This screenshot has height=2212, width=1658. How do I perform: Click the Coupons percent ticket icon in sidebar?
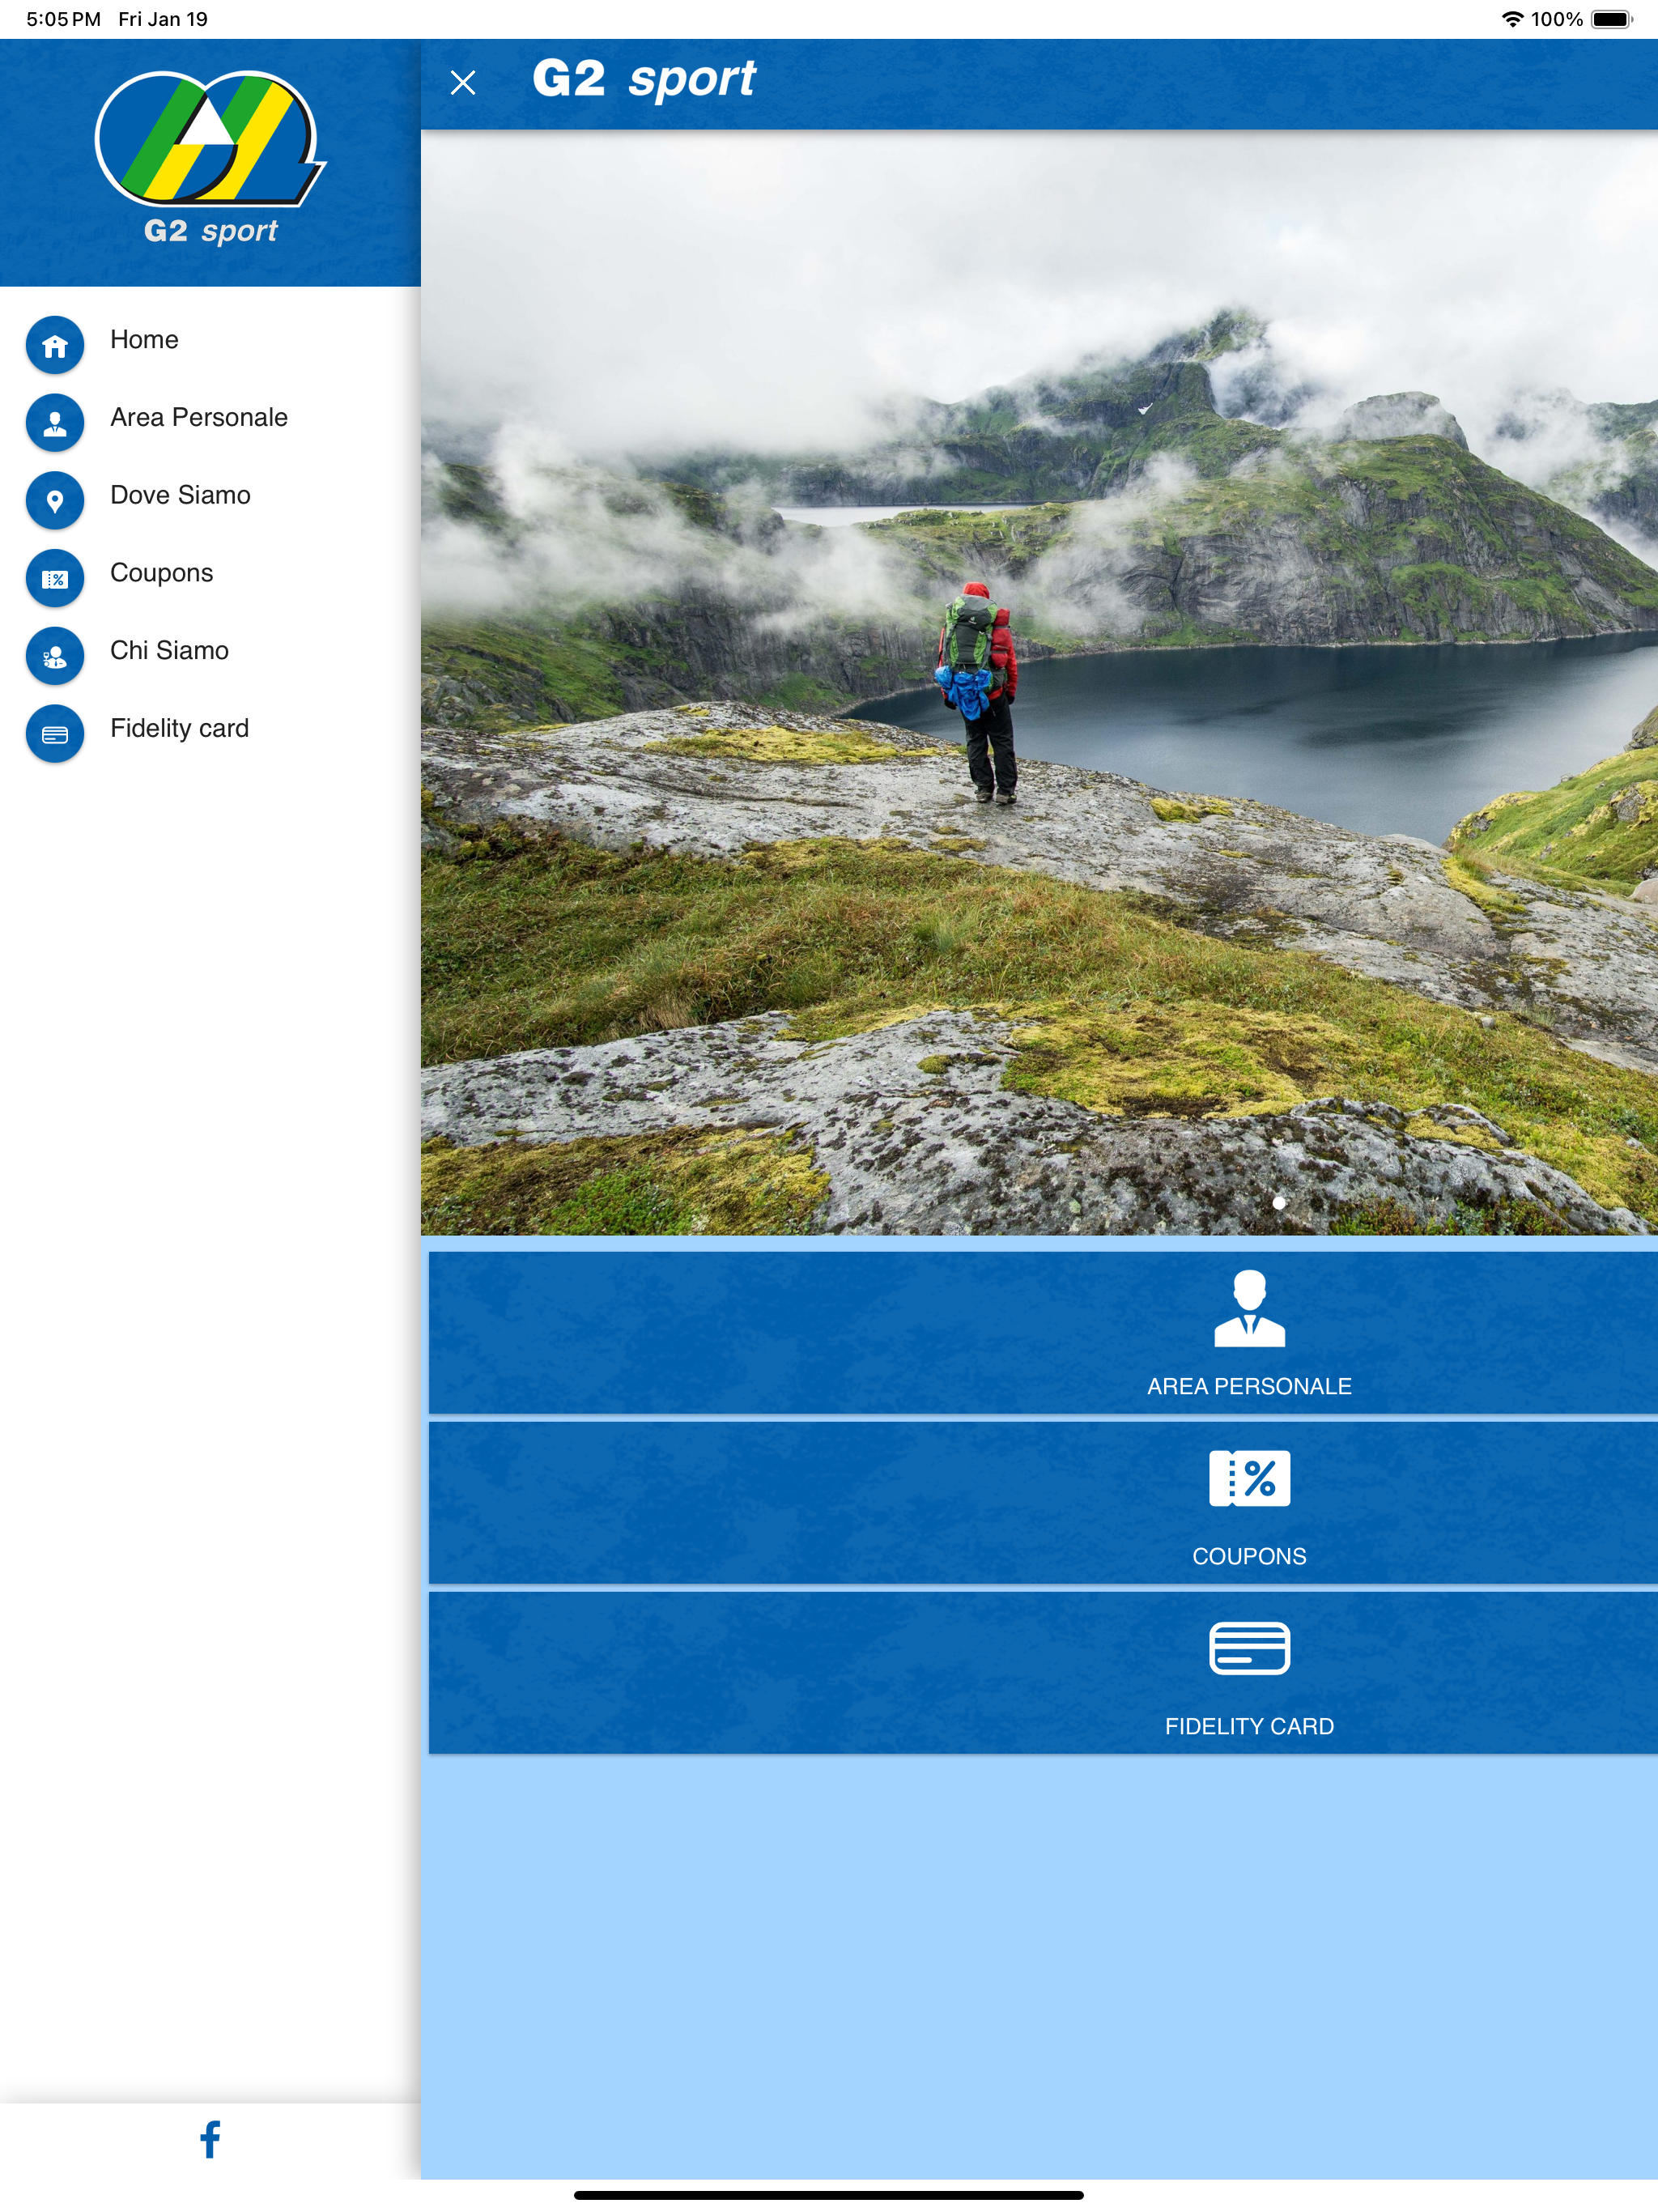(55, 578)
